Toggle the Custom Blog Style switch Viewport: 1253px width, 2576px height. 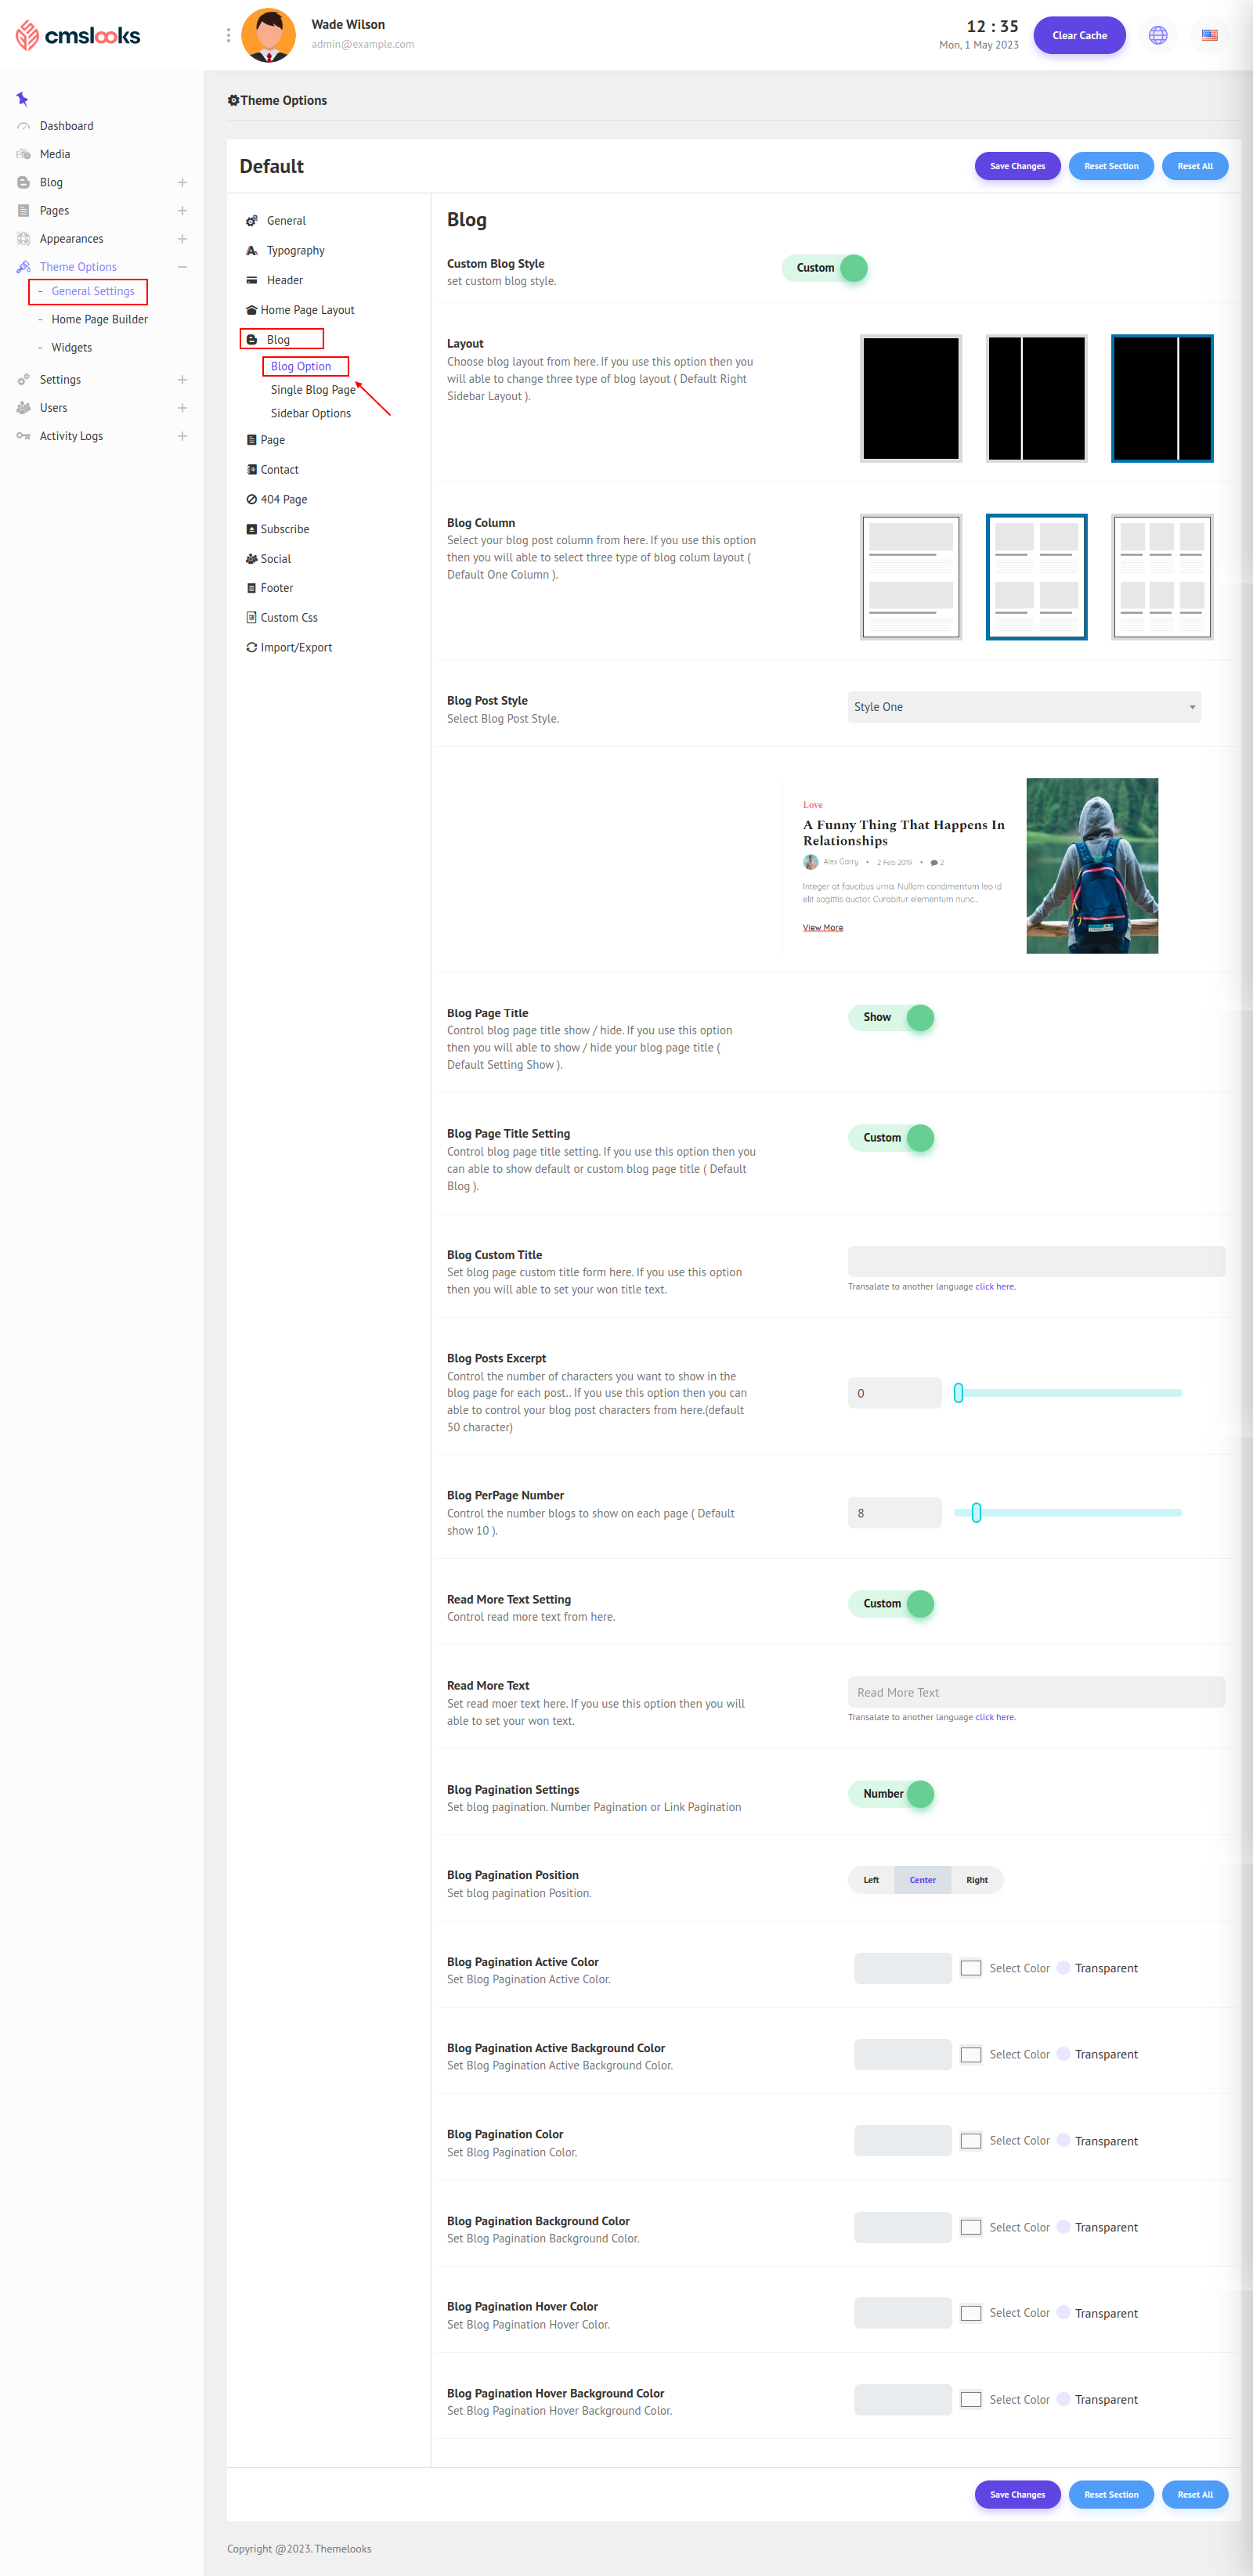[825, 268]
